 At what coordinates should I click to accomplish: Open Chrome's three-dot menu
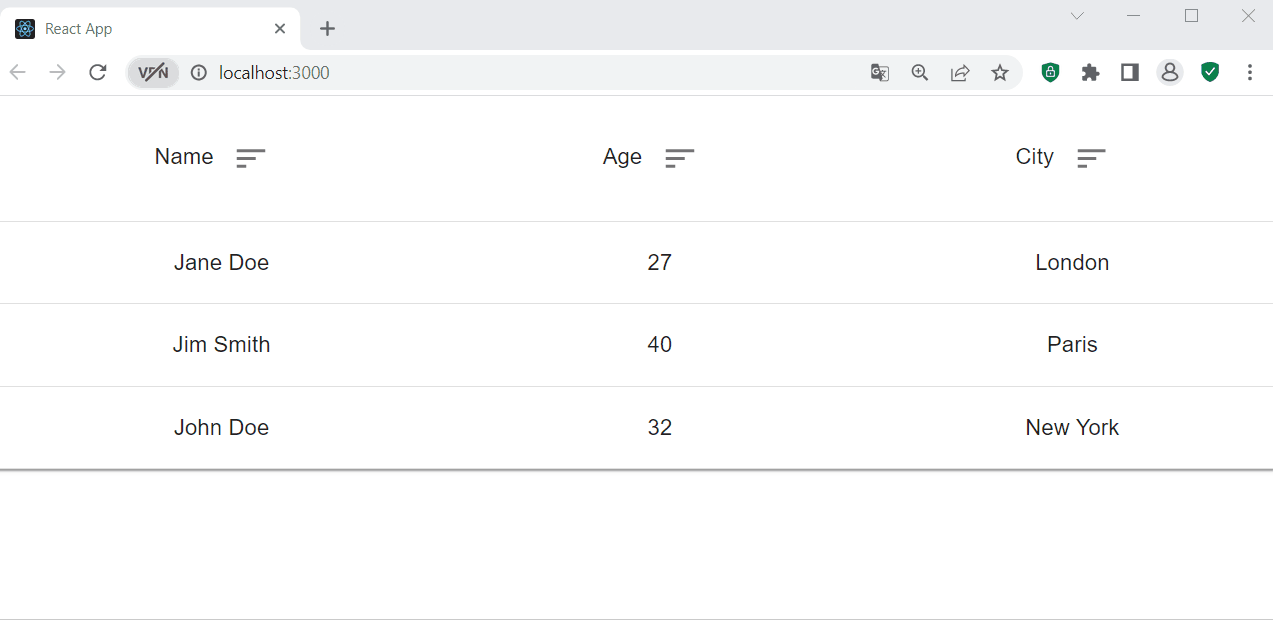(x=1250, y=73)
